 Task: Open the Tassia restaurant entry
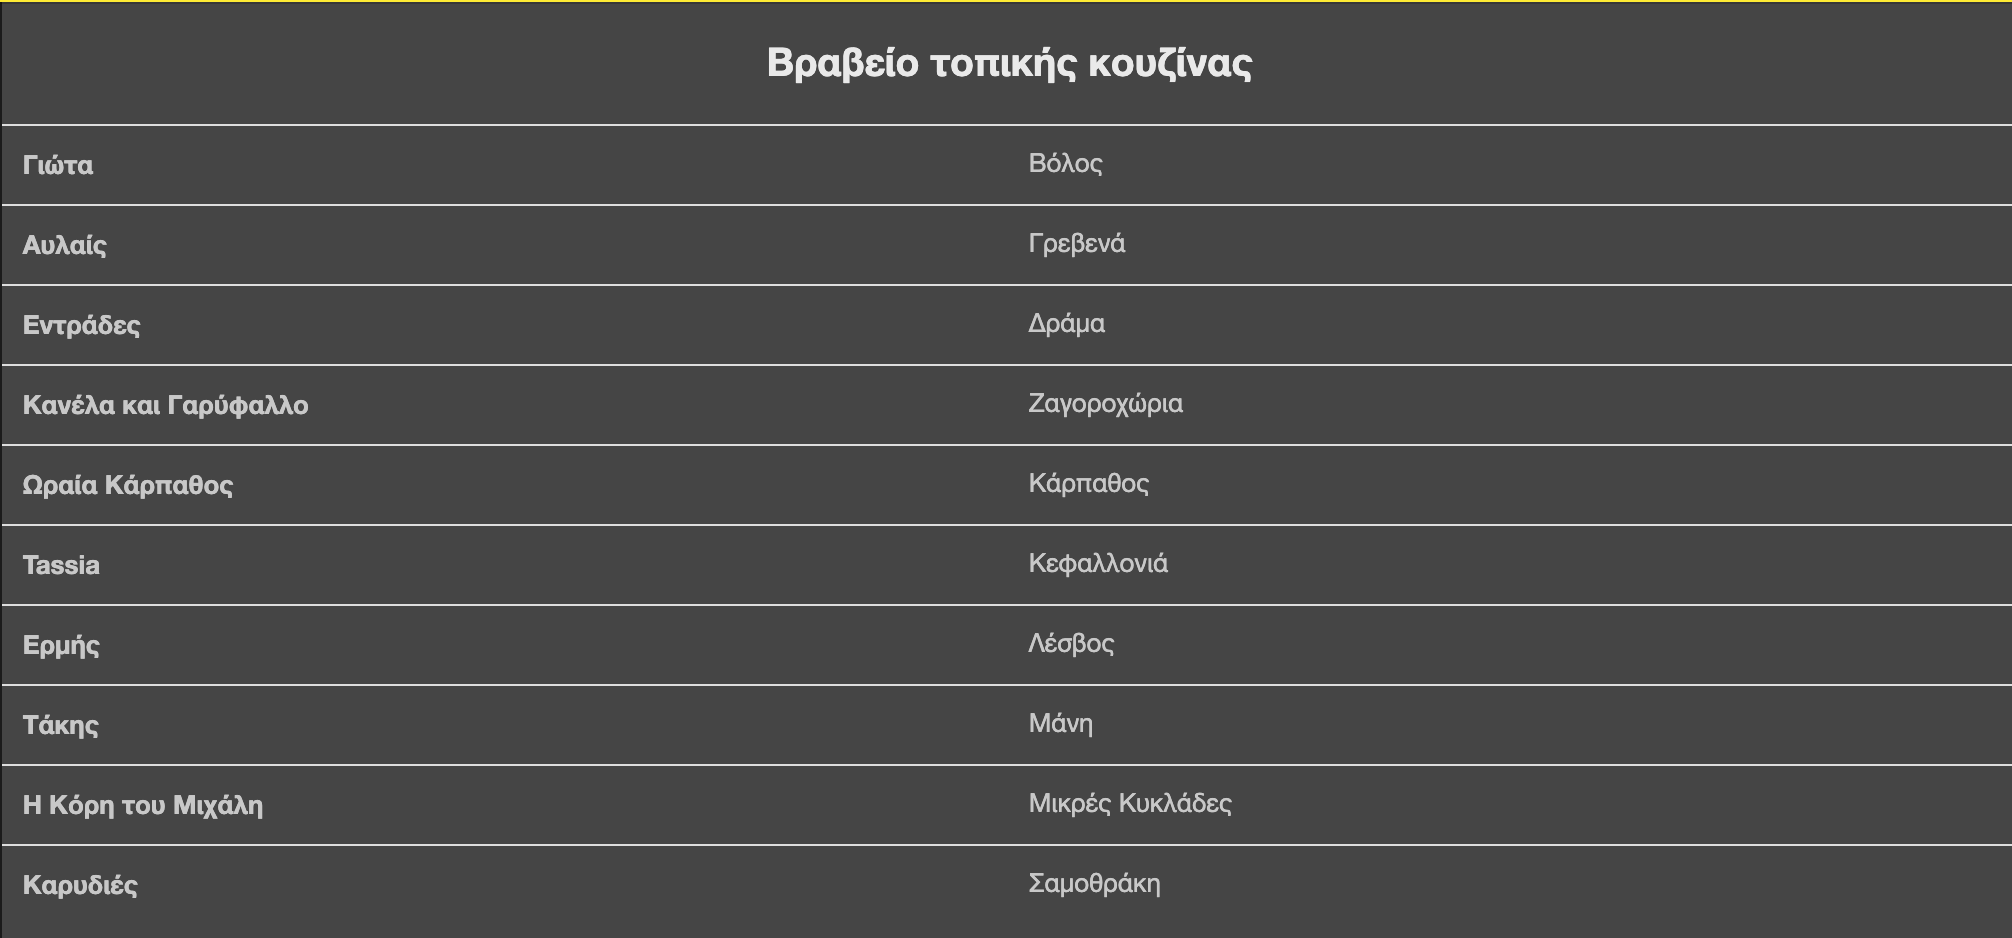pyautogui.click(x=61, y=565)
